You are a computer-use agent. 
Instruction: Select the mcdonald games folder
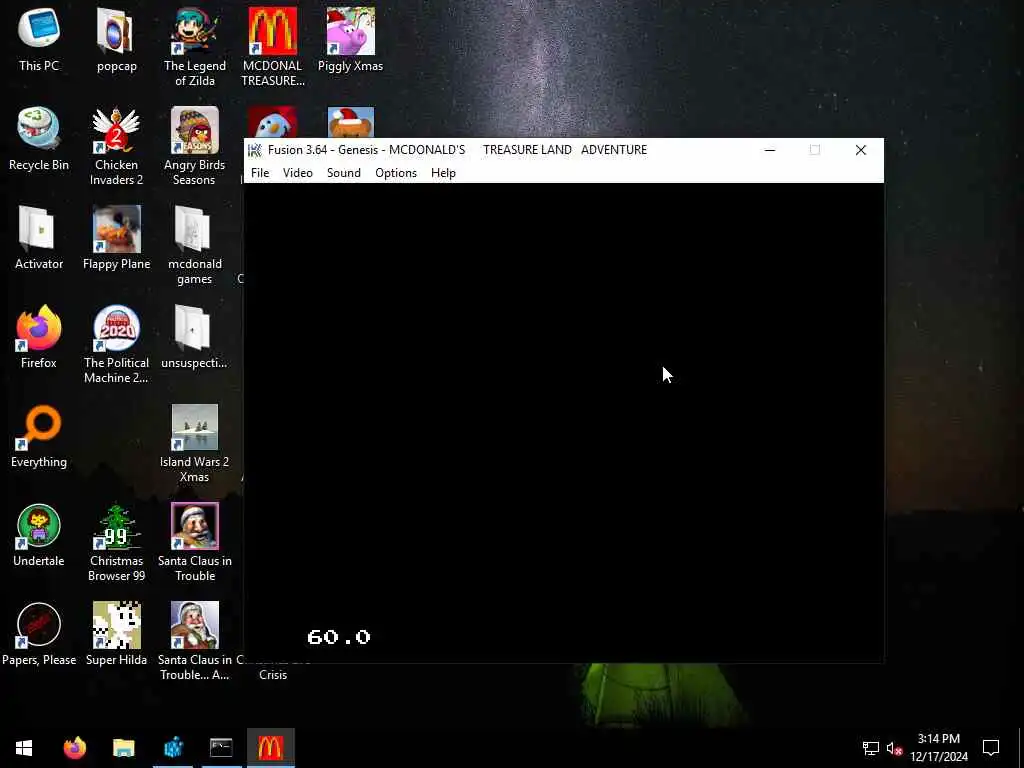(195, 245)
